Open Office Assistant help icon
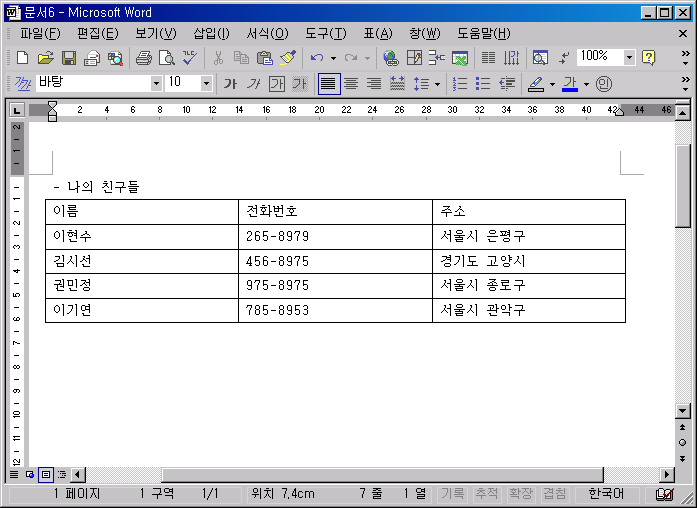Image resolution: width=697 pixels, height=508 pixels. coord(649,58)
